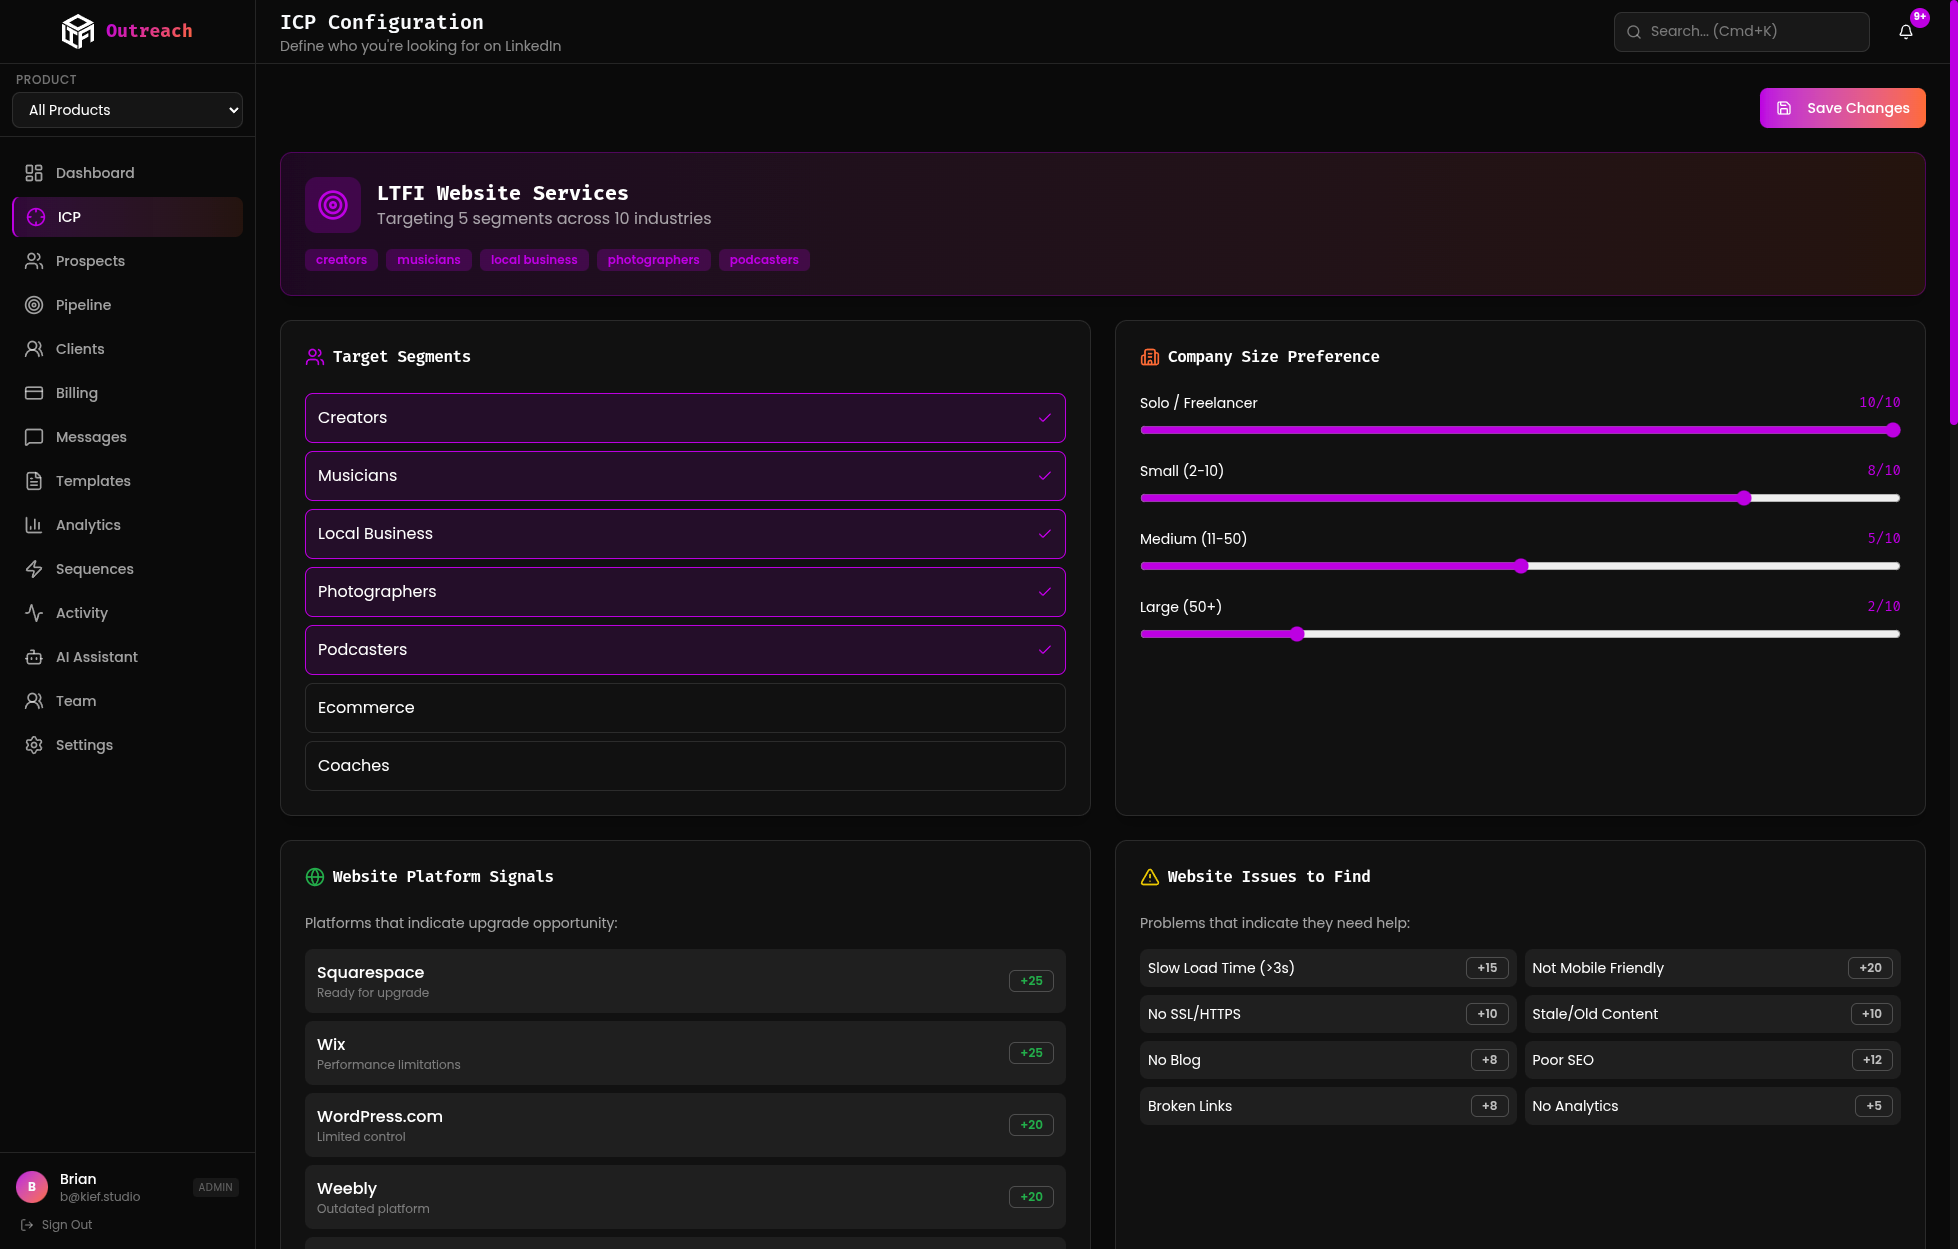Adjust the Medium (11-50) size slider
Image resolution: width=1958 pixels, height=1249 pixels.
(x=1521, y=566)
